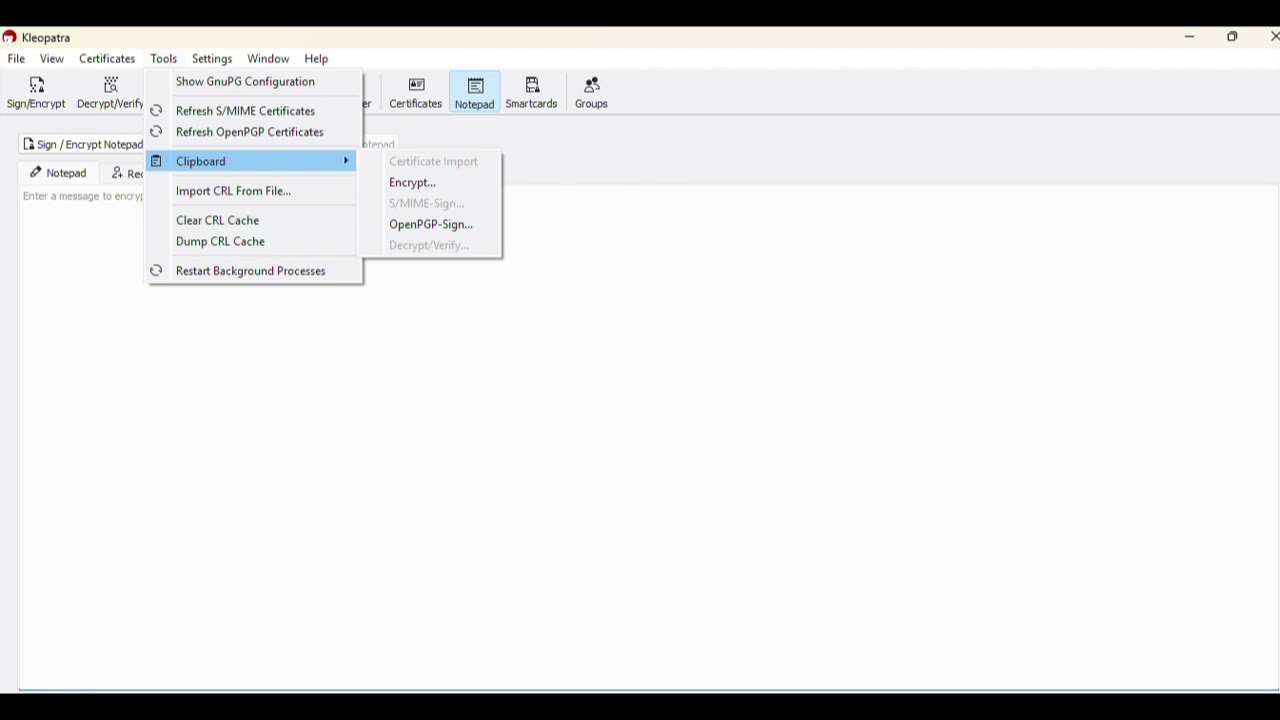
Task: Click the Kleopatra app icon in title bar
Action: point(9,37)
